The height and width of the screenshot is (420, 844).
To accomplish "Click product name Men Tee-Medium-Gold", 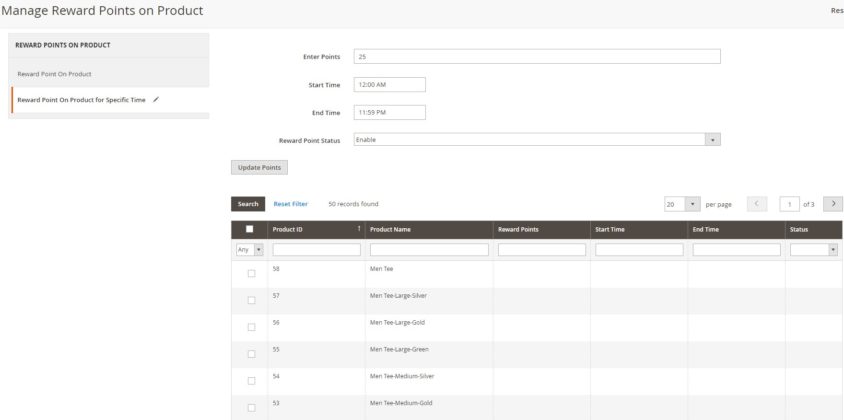I will [x=401, y=403].
